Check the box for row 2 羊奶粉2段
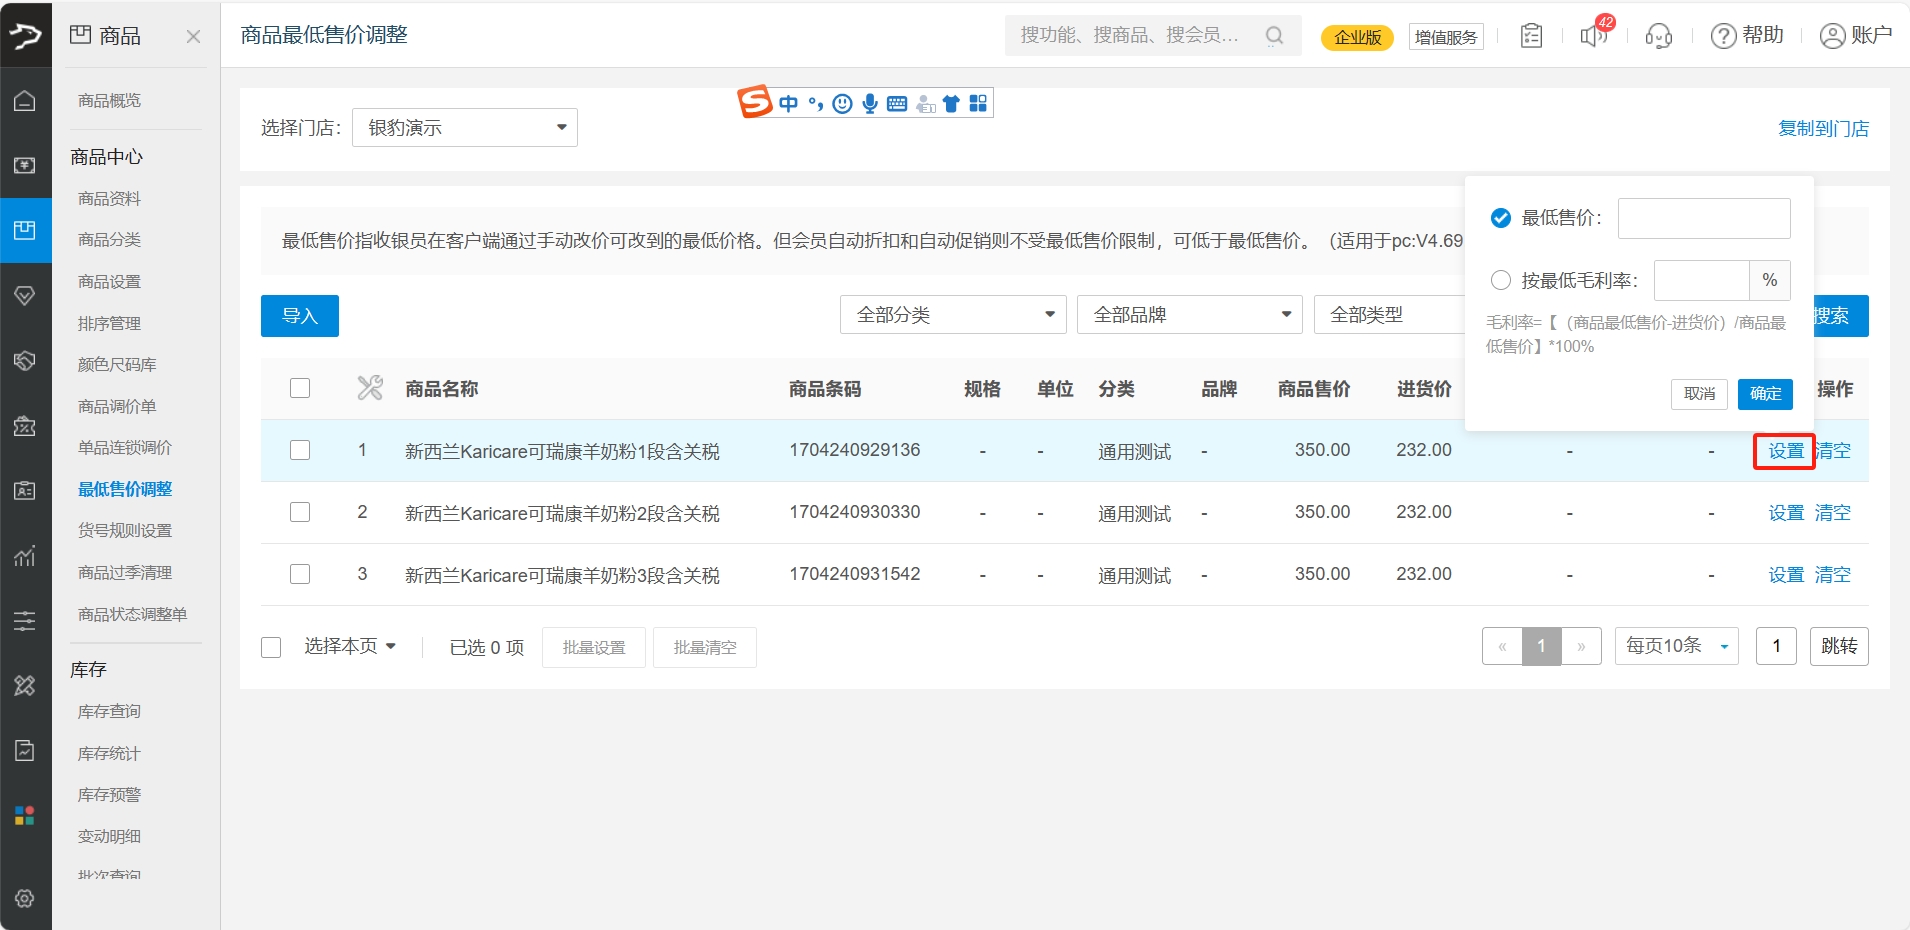Viewport: 1910px width, 930px height. click(x=300, y=512)
